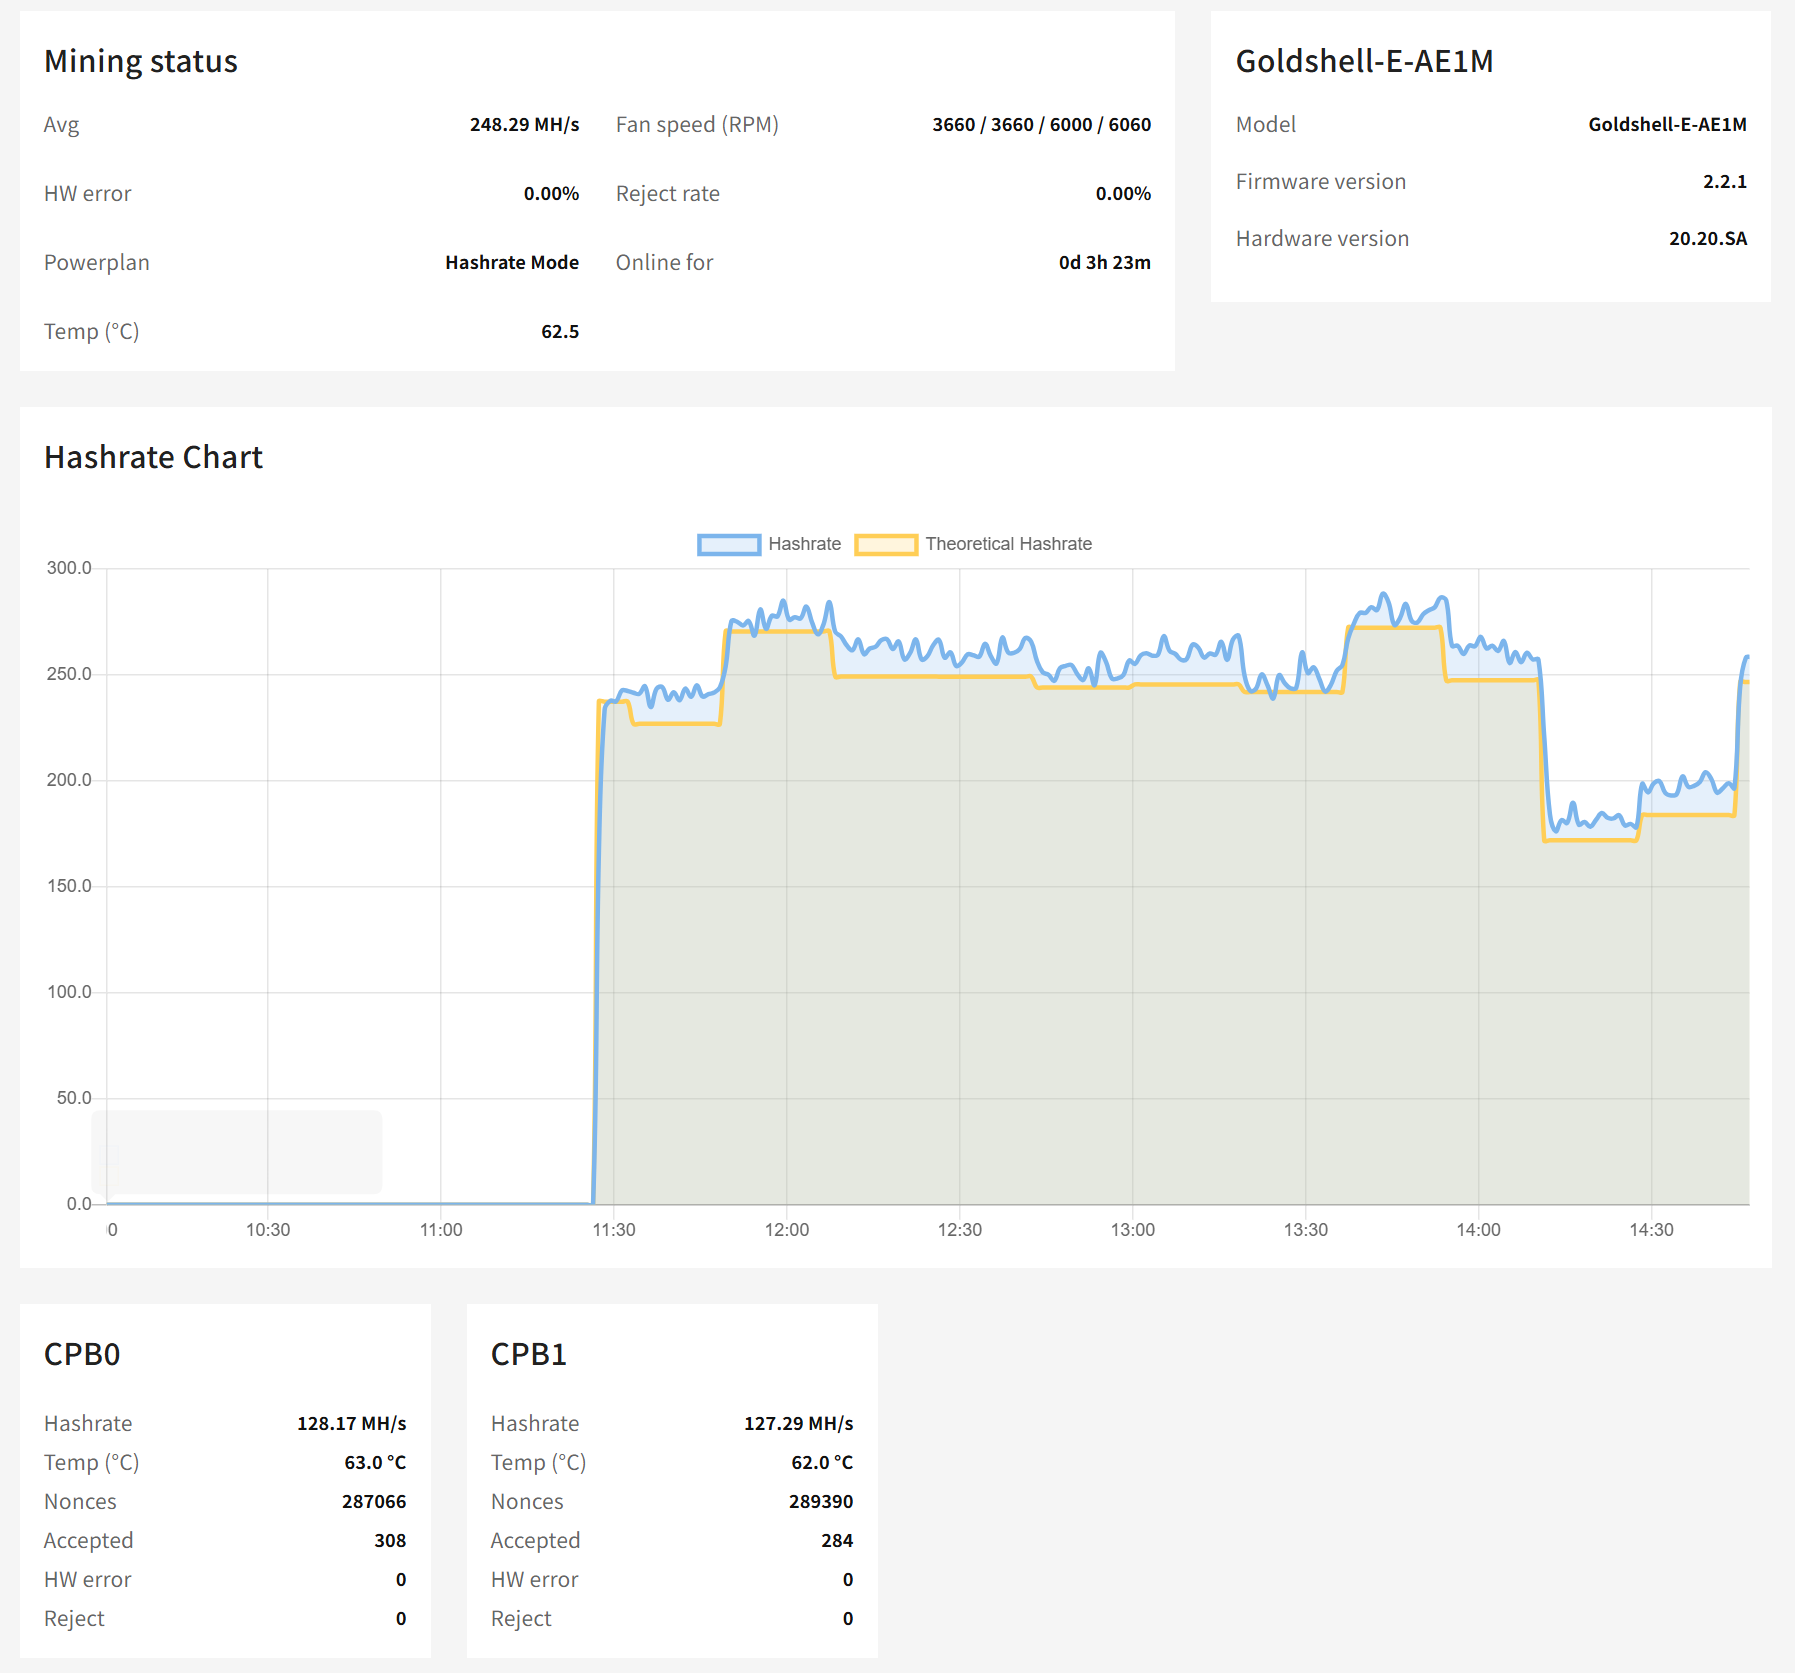Click the 12:00 label on chart time axis
The width and height of the screenshot is (1795, 1673).
(787, 1230)
